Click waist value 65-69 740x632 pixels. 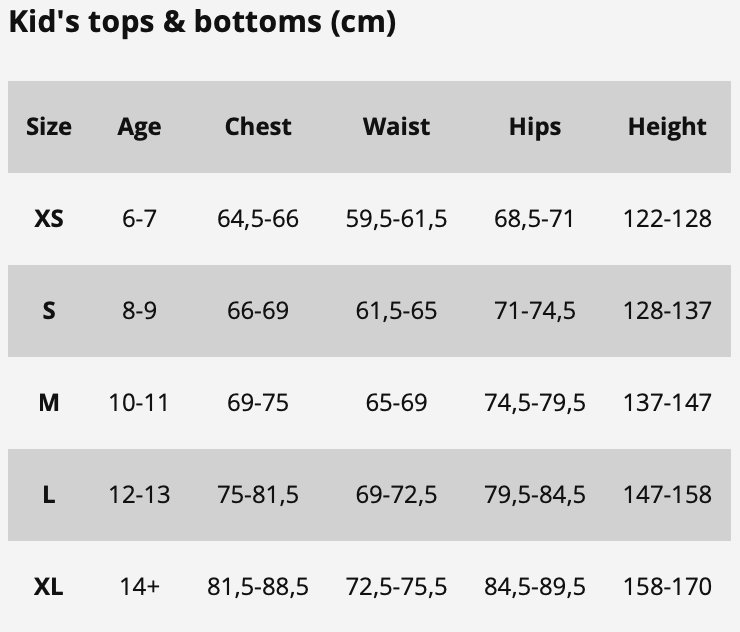tap(396, 402)
